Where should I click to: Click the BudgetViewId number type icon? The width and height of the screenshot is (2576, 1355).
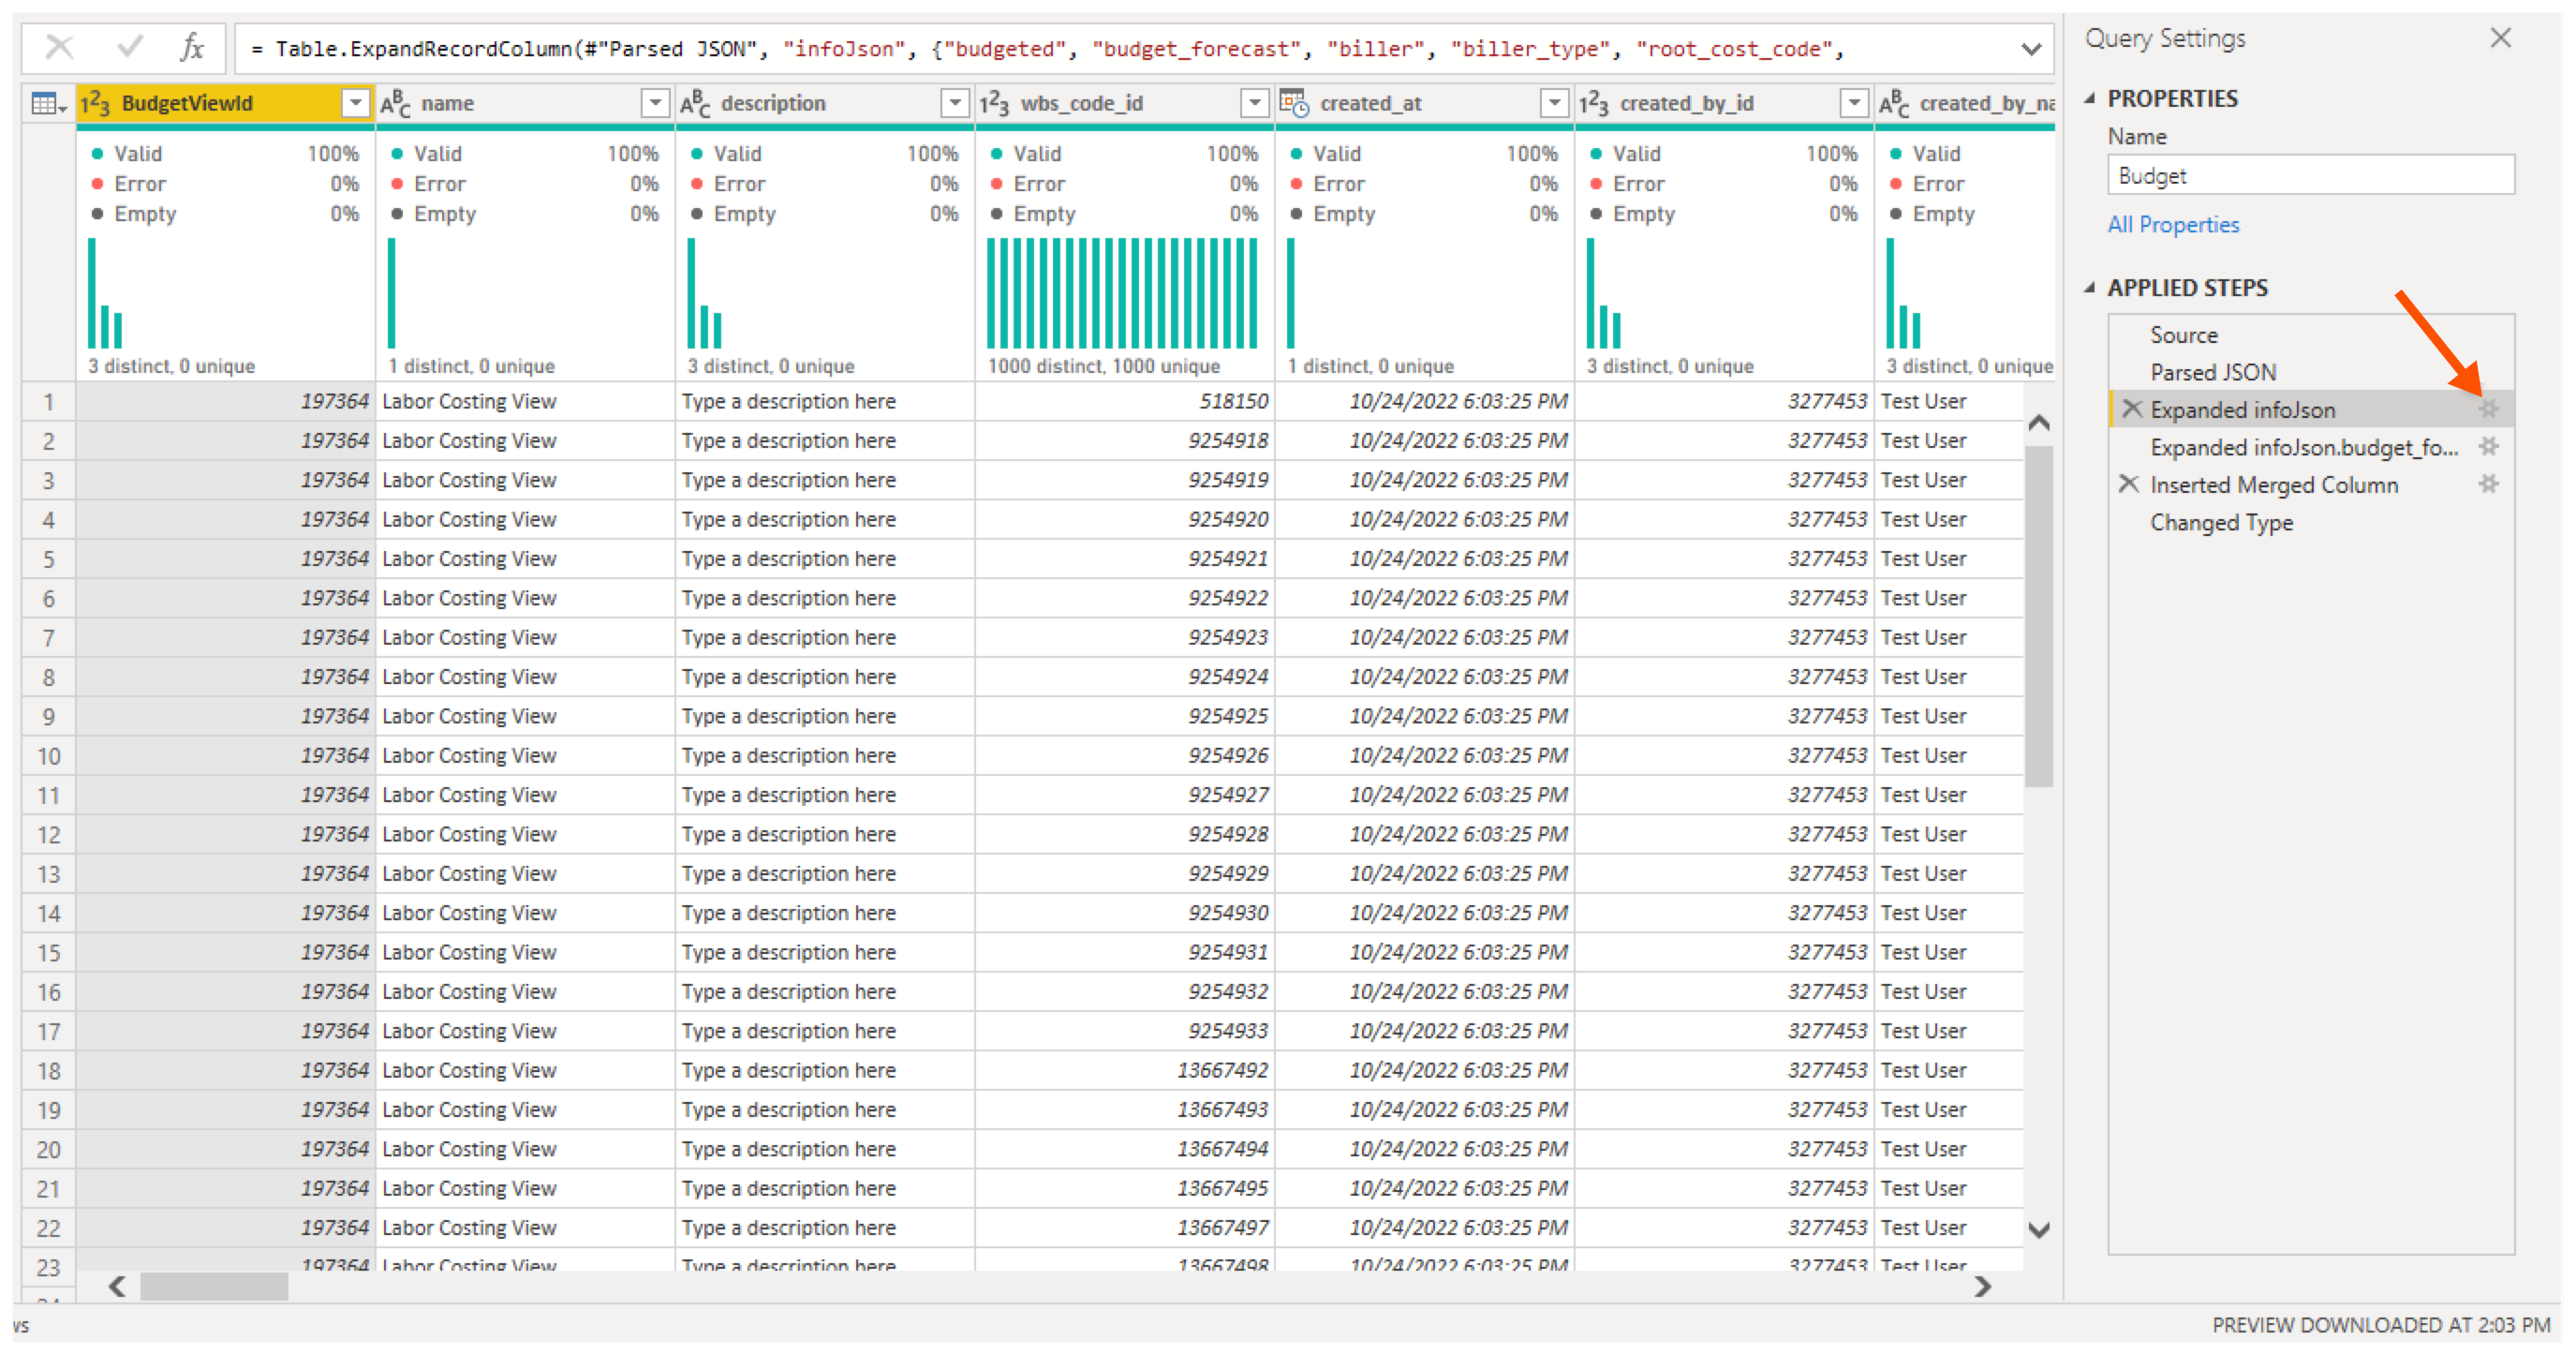tap(96, 103)
